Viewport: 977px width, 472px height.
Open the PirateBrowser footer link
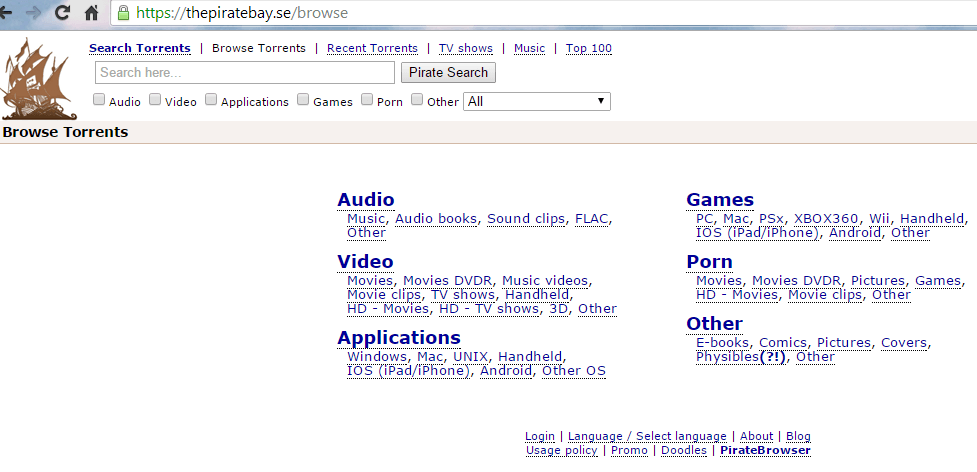[x=765, y=450]
